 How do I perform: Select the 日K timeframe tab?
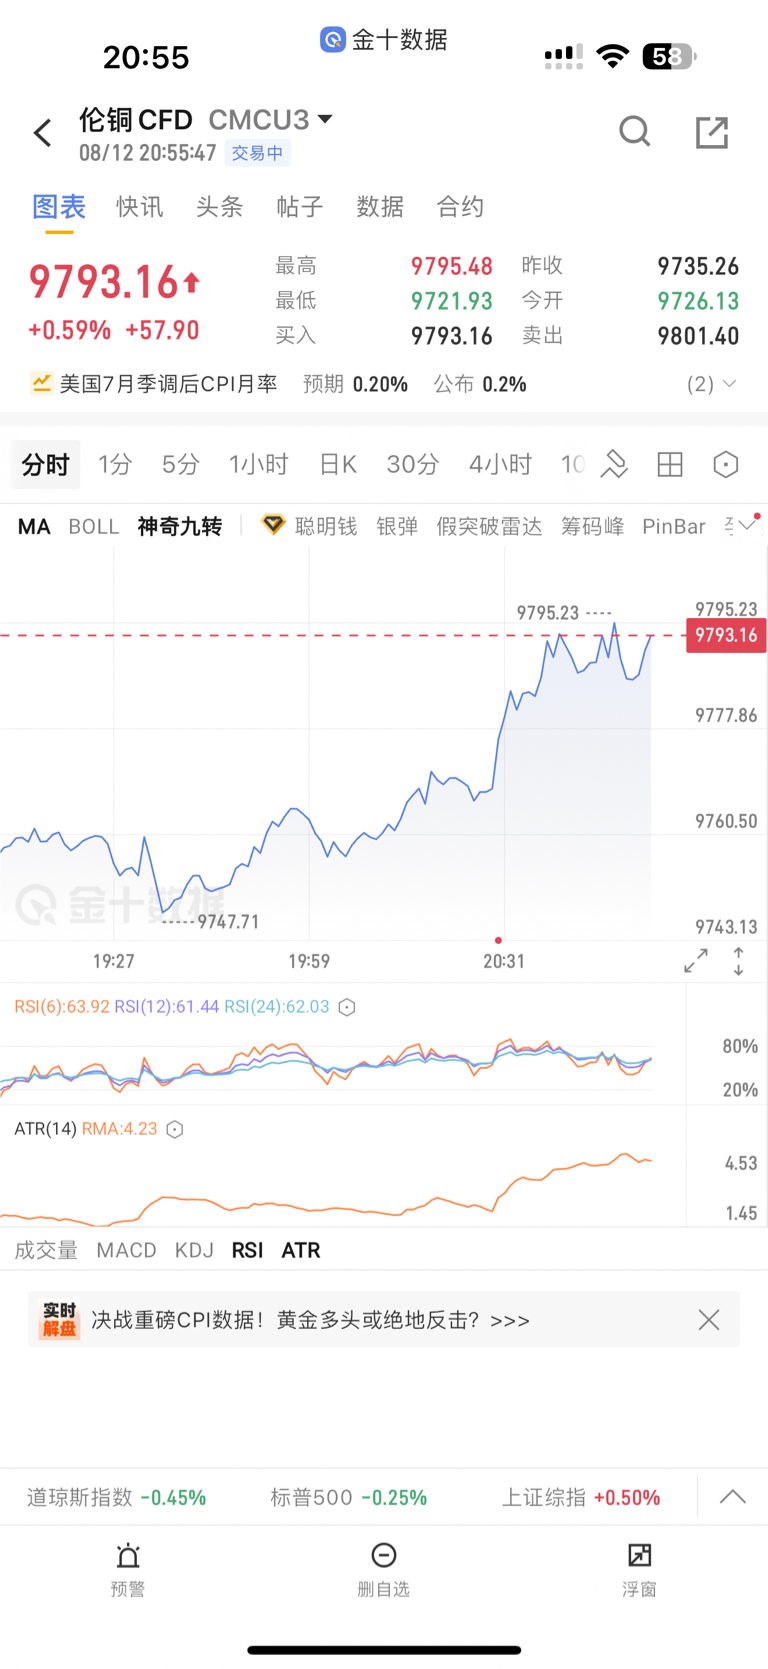click(338, 464)
